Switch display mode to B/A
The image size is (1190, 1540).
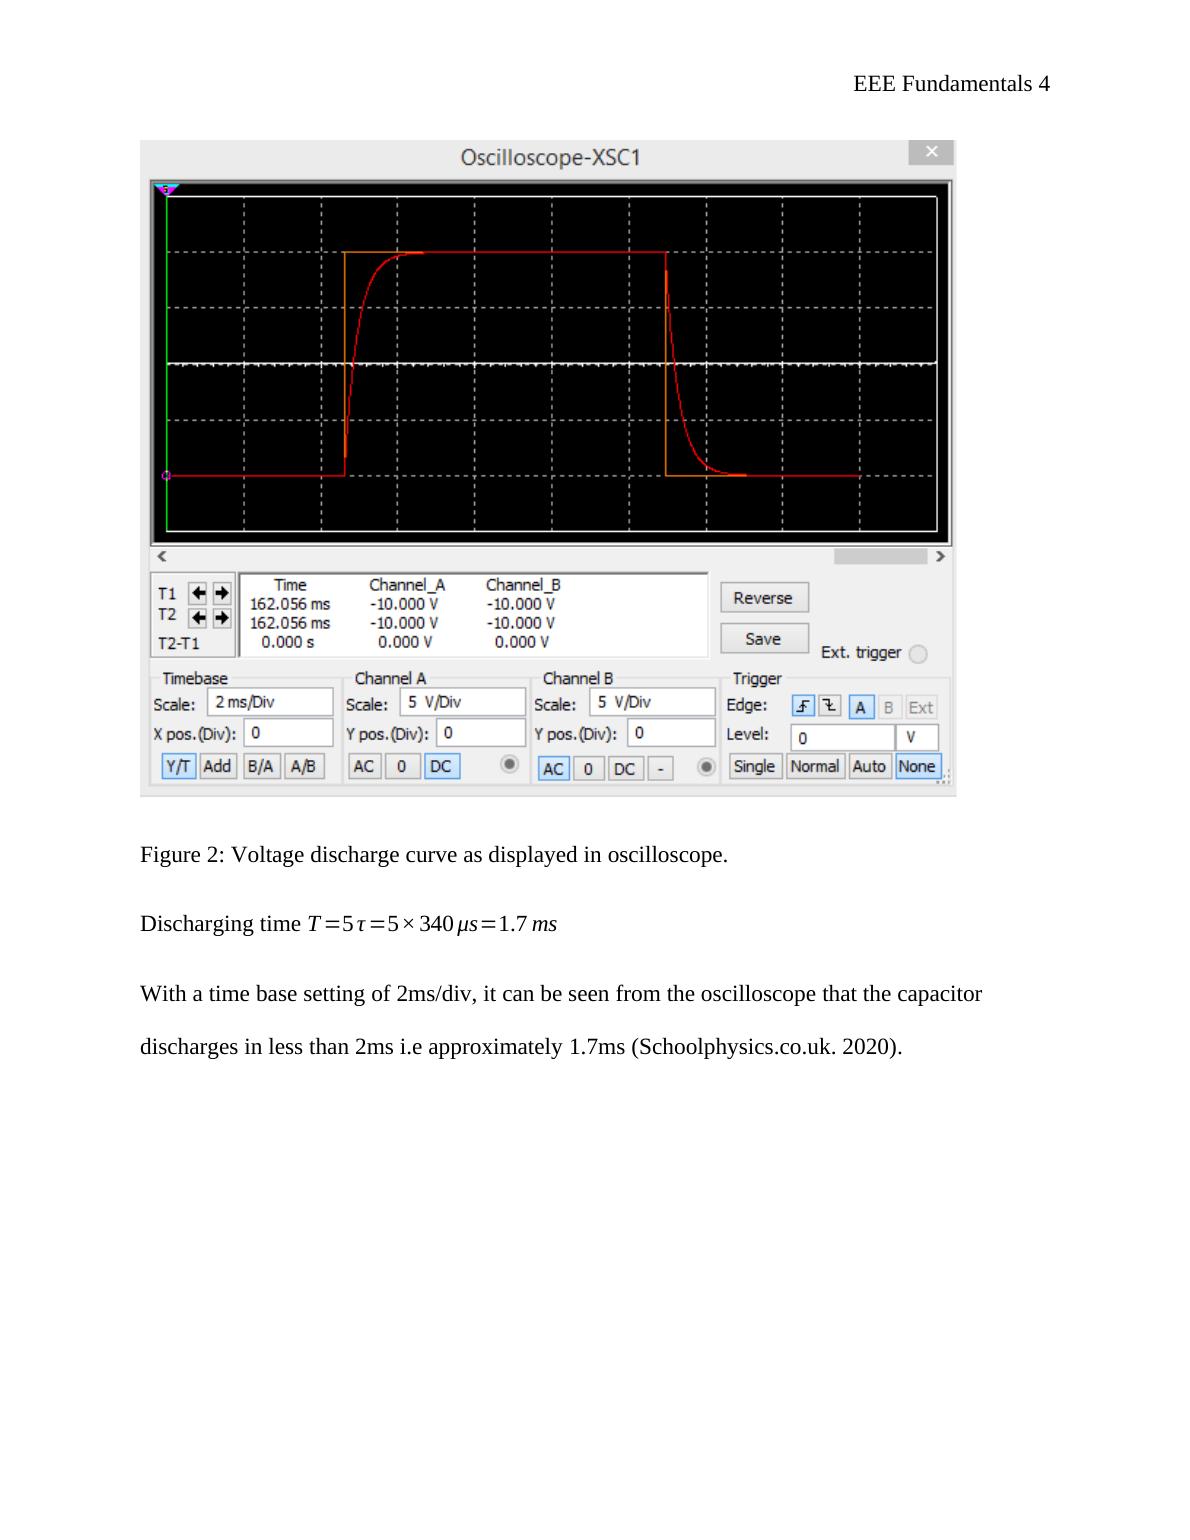[260, 767]
